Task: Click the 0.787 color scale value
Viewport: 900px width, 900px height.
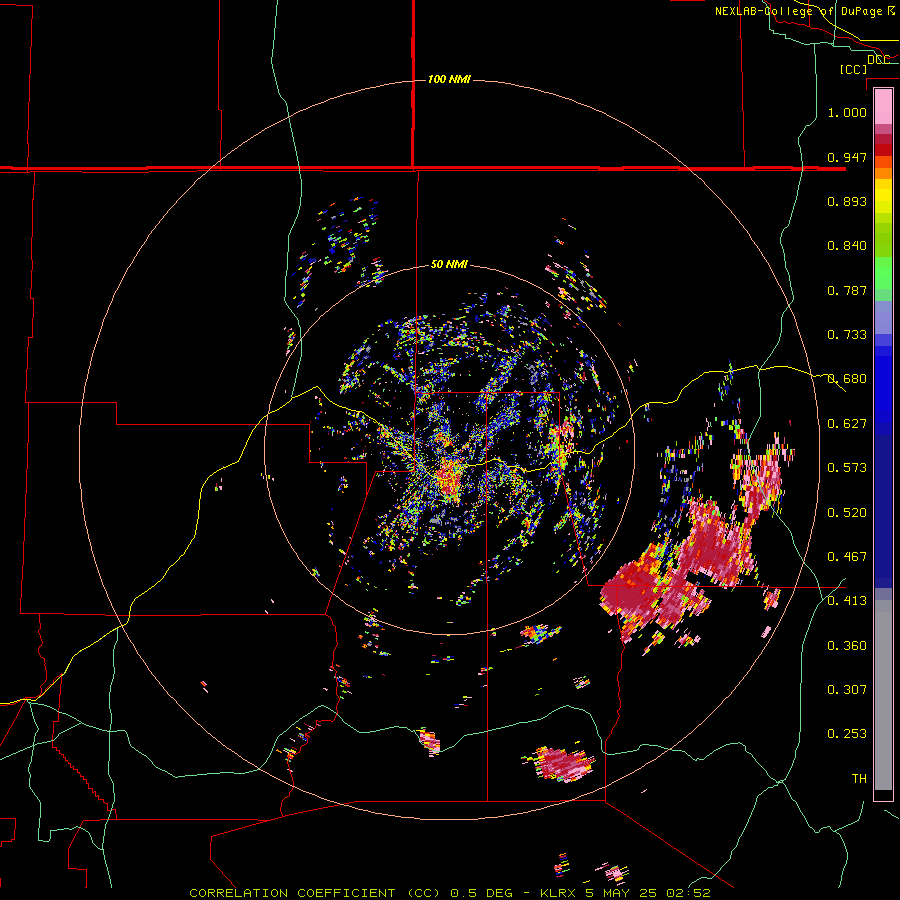Action: click(x=847, y=290)
